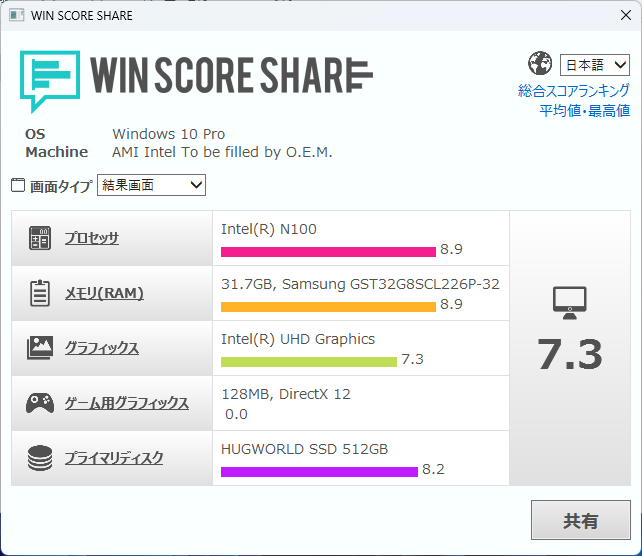Close the WIN SCORE SHARE window
This screenshot has height=556, width=642.
point(626,15)
